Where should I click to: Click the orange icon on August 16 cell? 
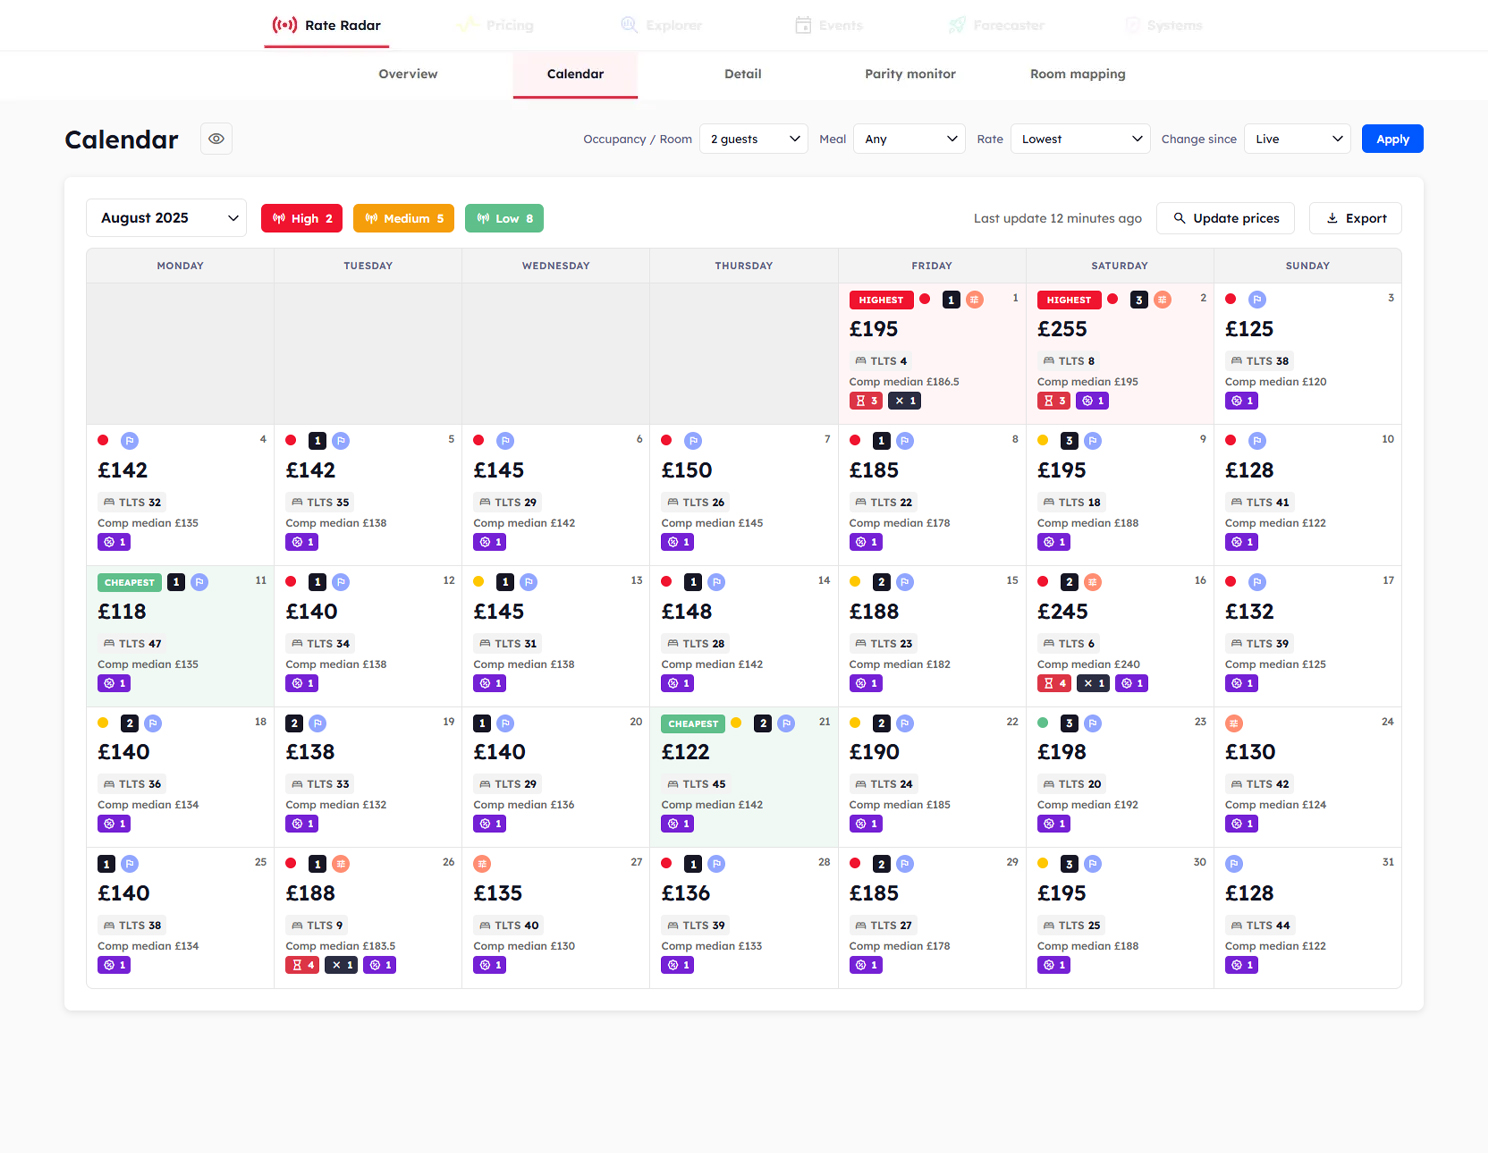1092,582
